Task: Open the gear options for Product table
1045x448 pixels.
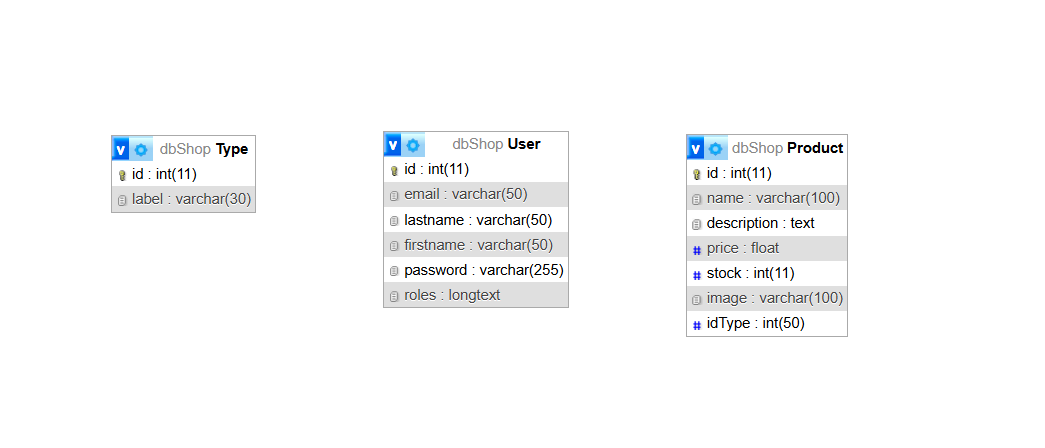Action: [716, 149]
